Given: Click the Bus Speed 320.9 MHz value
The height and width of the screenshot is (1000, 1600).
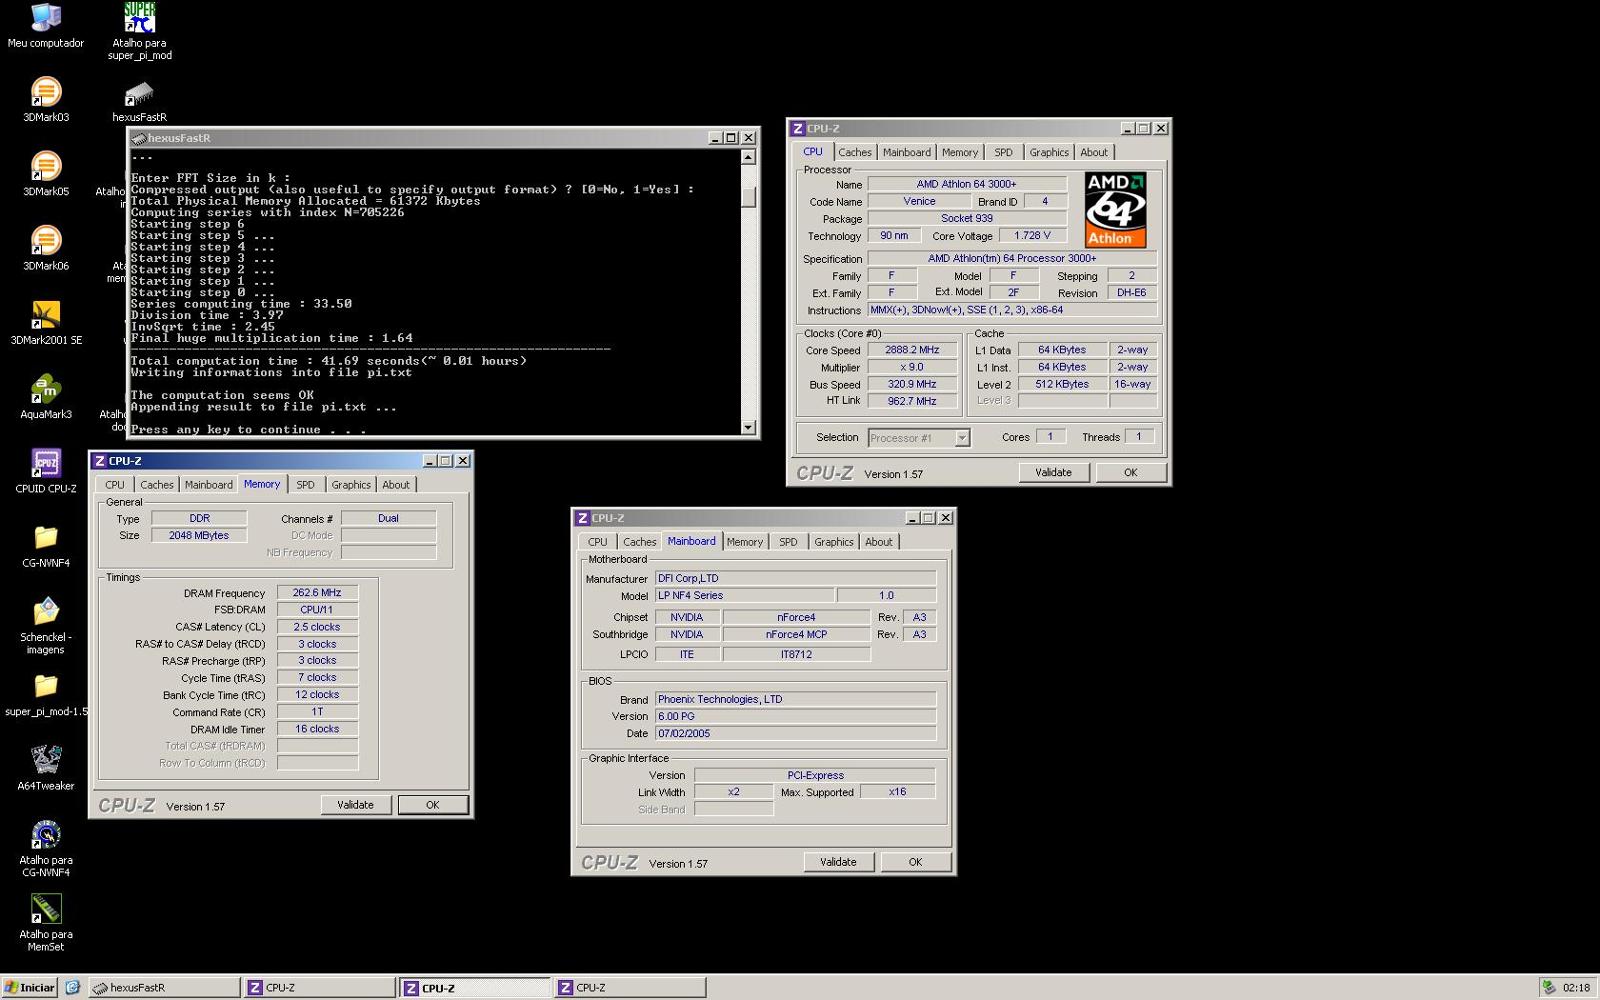Looking at the screenshot, I should (x=912, y=384).
